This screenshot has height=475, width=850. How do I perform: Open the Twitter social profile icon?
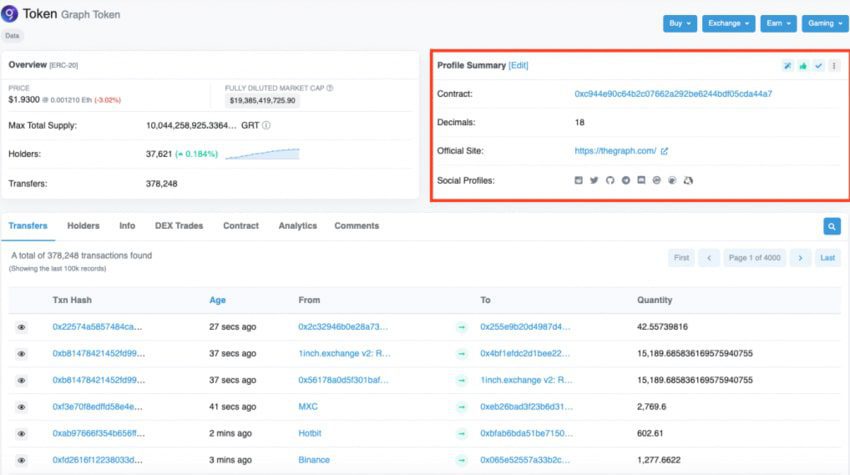pyautogui.click(x=594, y=180)
